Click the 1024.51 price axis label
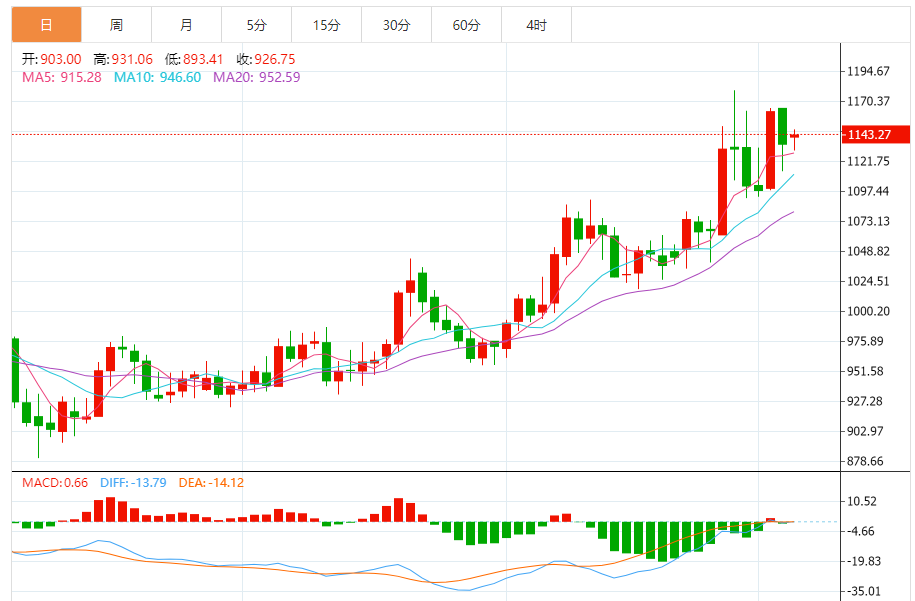This screenshot has height=601, width=915. click(x=868, y=281)
